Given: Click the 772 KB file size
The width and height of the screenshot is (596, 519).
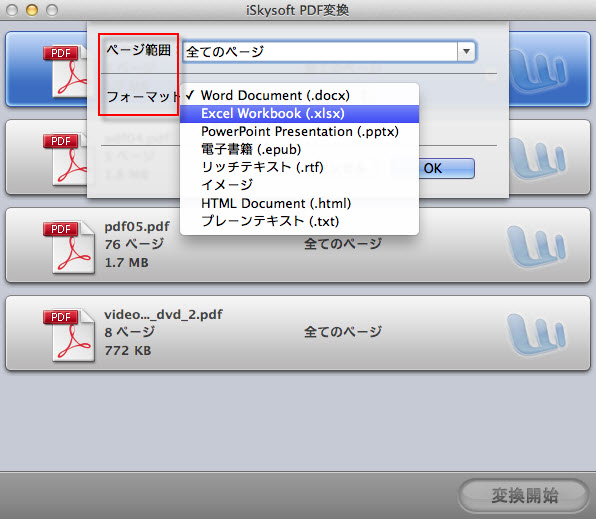Looking at the screenshot, I should (x=128, y=350).
